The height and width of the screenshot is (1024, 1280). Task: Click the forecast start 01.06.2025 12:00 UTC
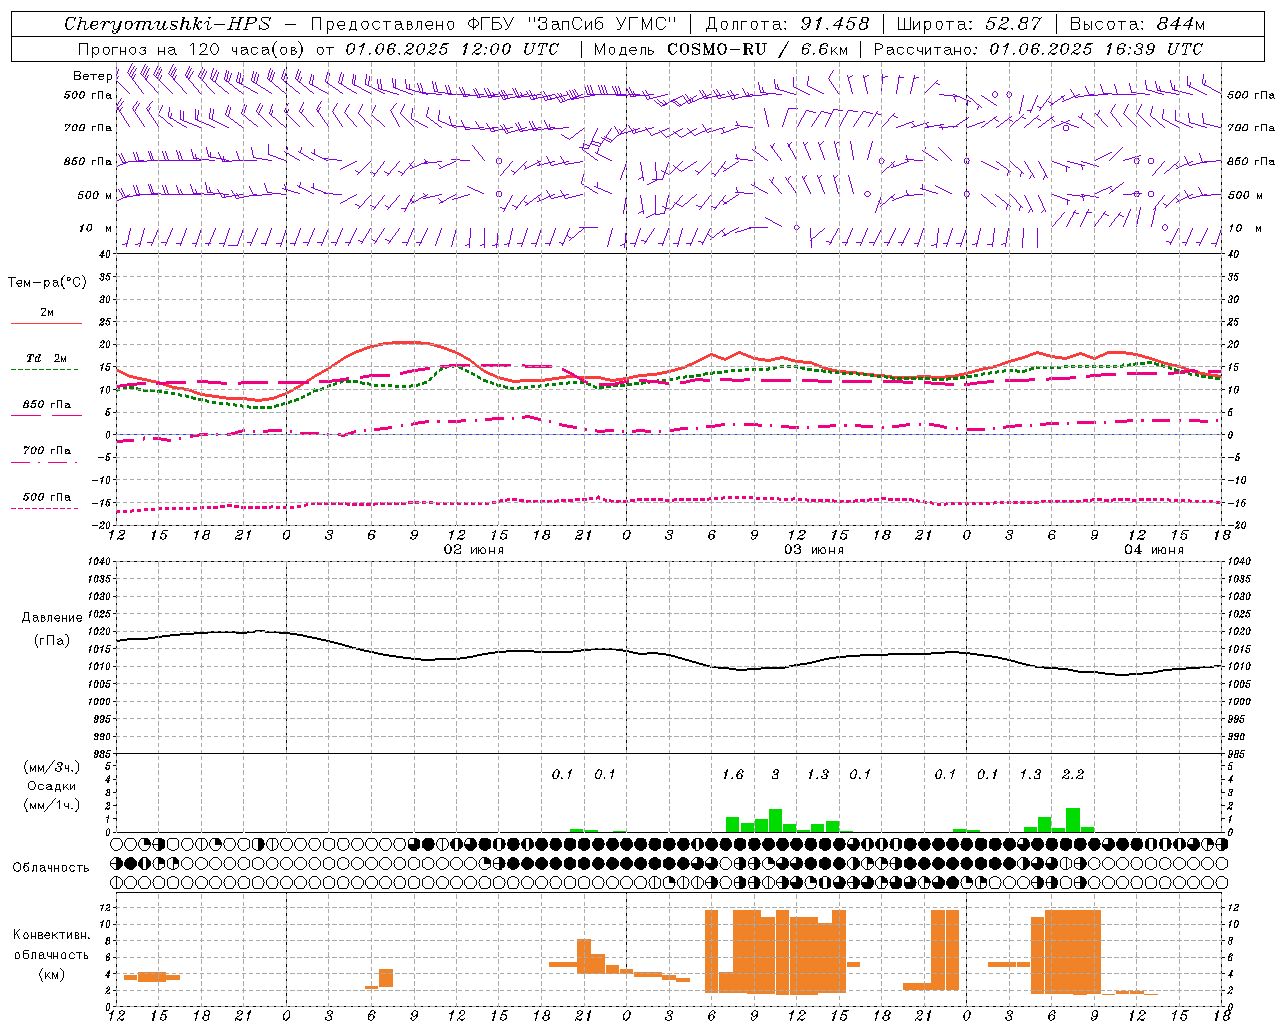point(452,49)
